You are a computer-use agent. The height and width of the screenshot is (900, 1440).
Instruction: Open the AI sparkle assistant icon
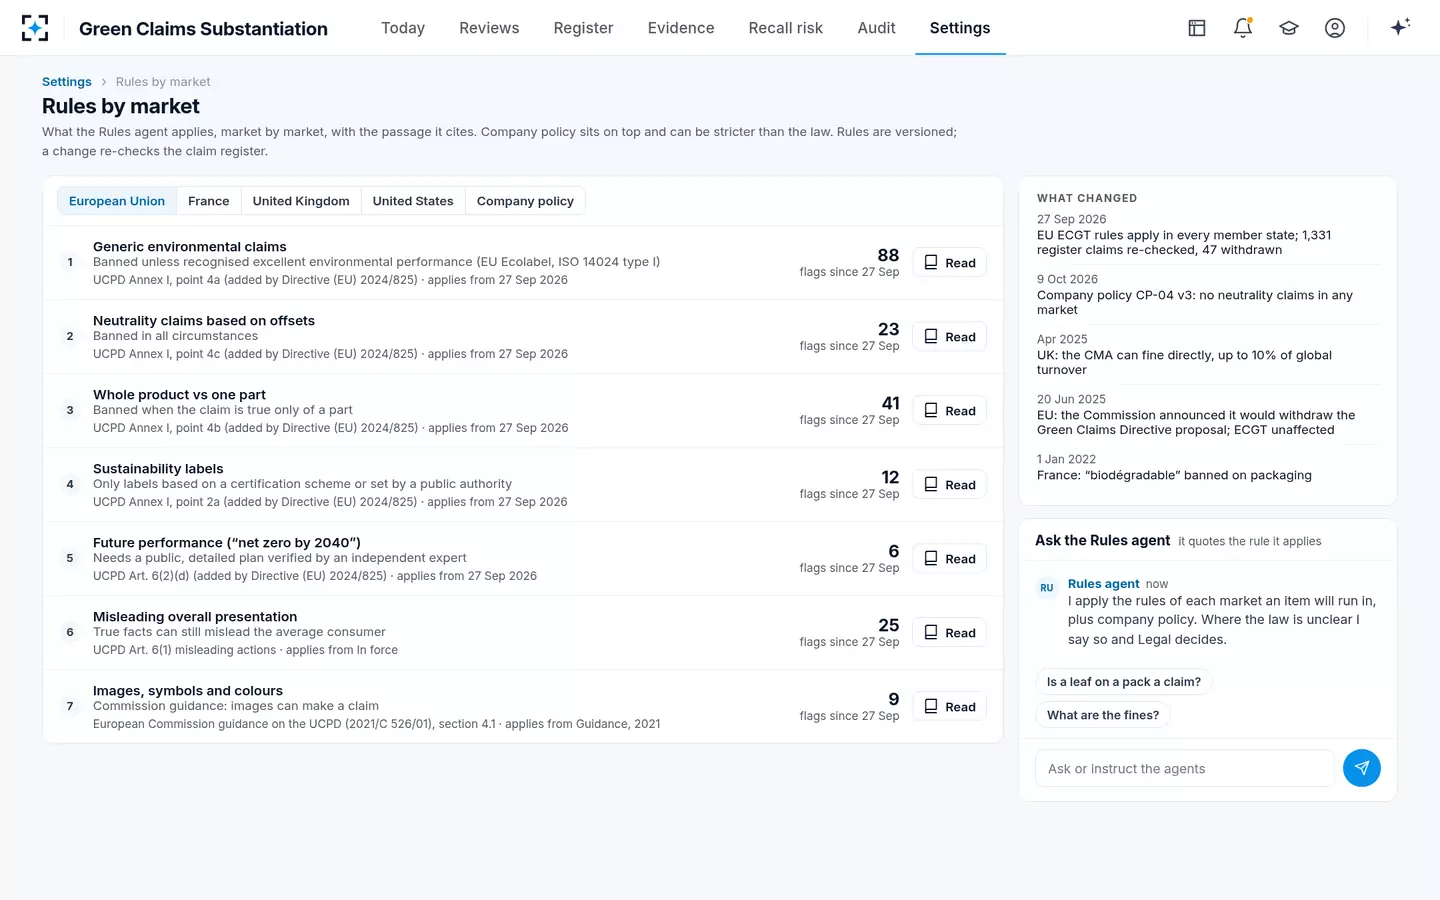tap(1400, 27)
